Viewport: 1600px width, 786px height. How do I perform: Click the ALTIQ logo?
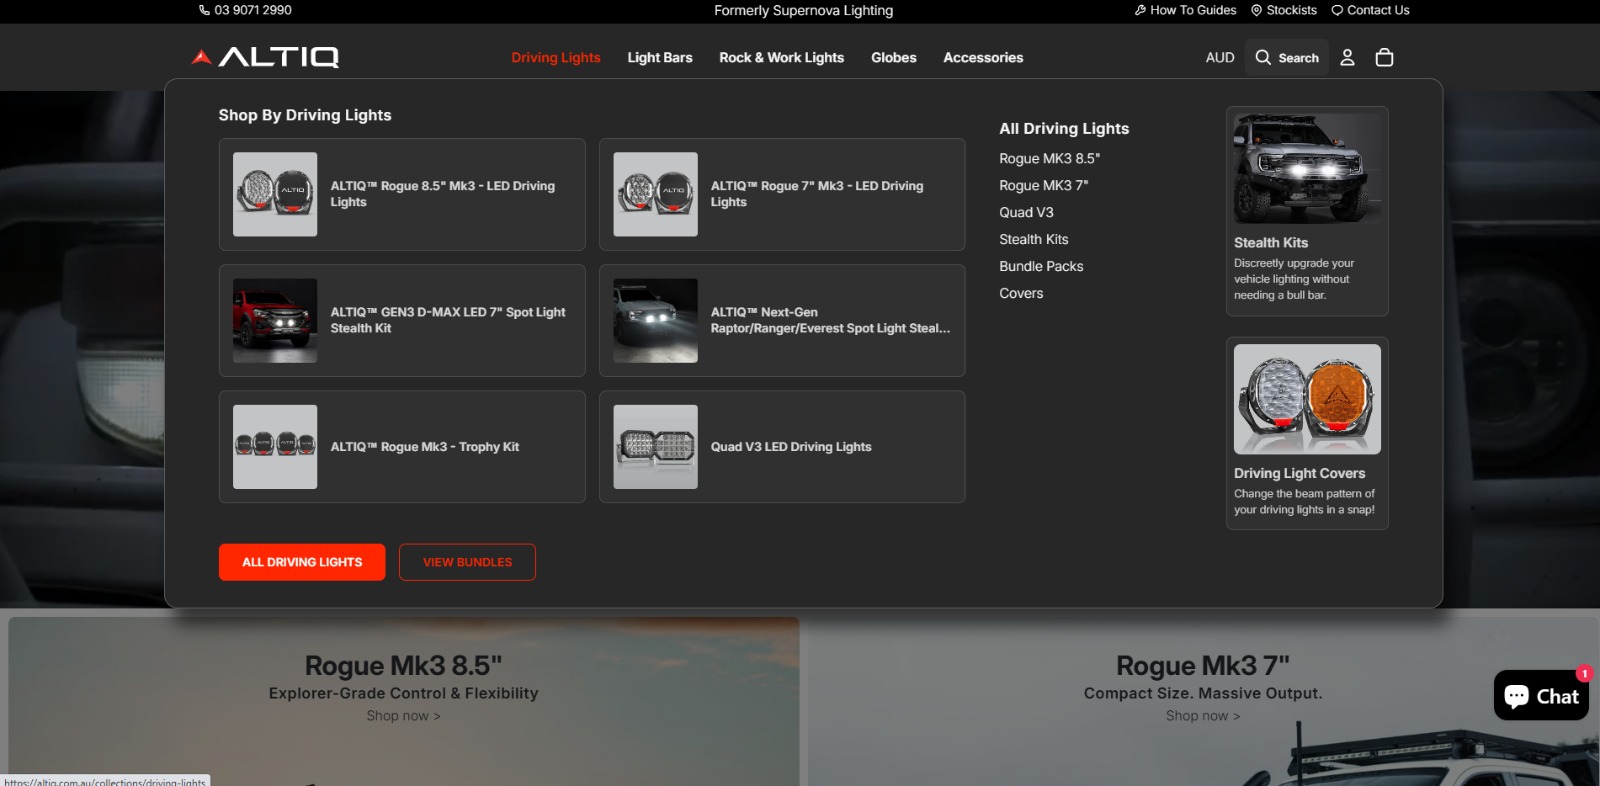point(265,57)
